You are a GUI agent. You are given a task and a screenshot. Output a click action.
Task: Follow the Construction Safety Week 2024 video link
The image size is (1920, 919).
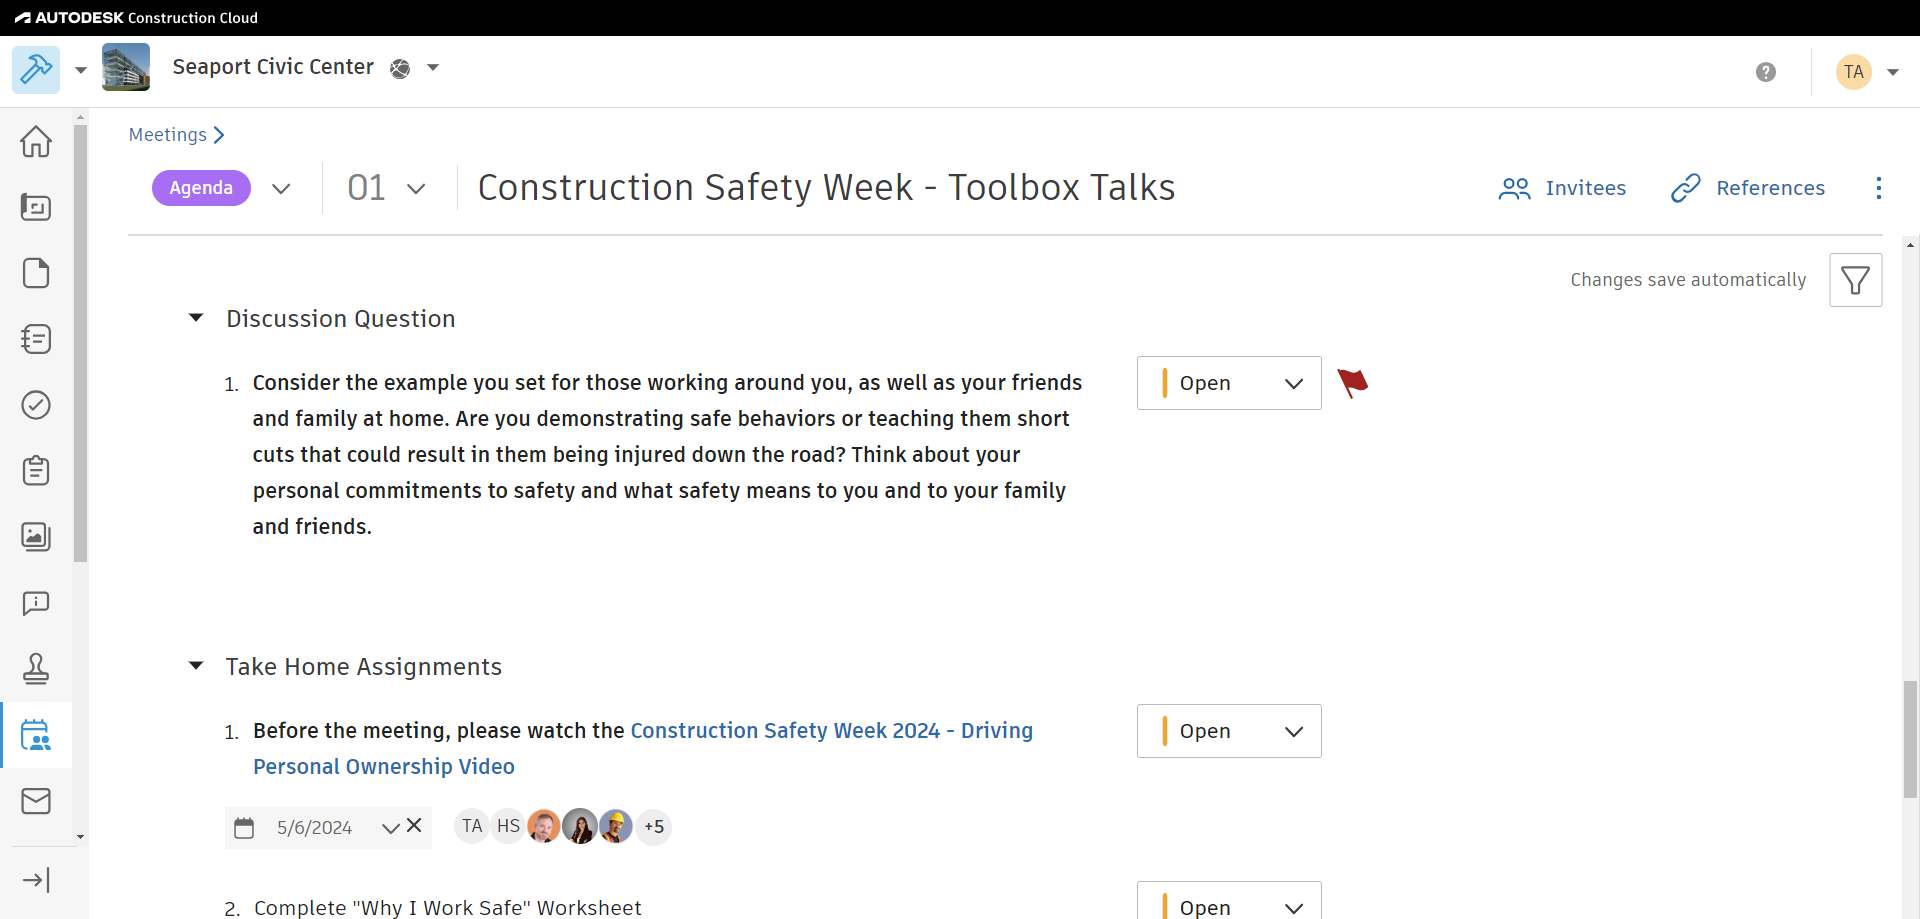coord(831,731)
